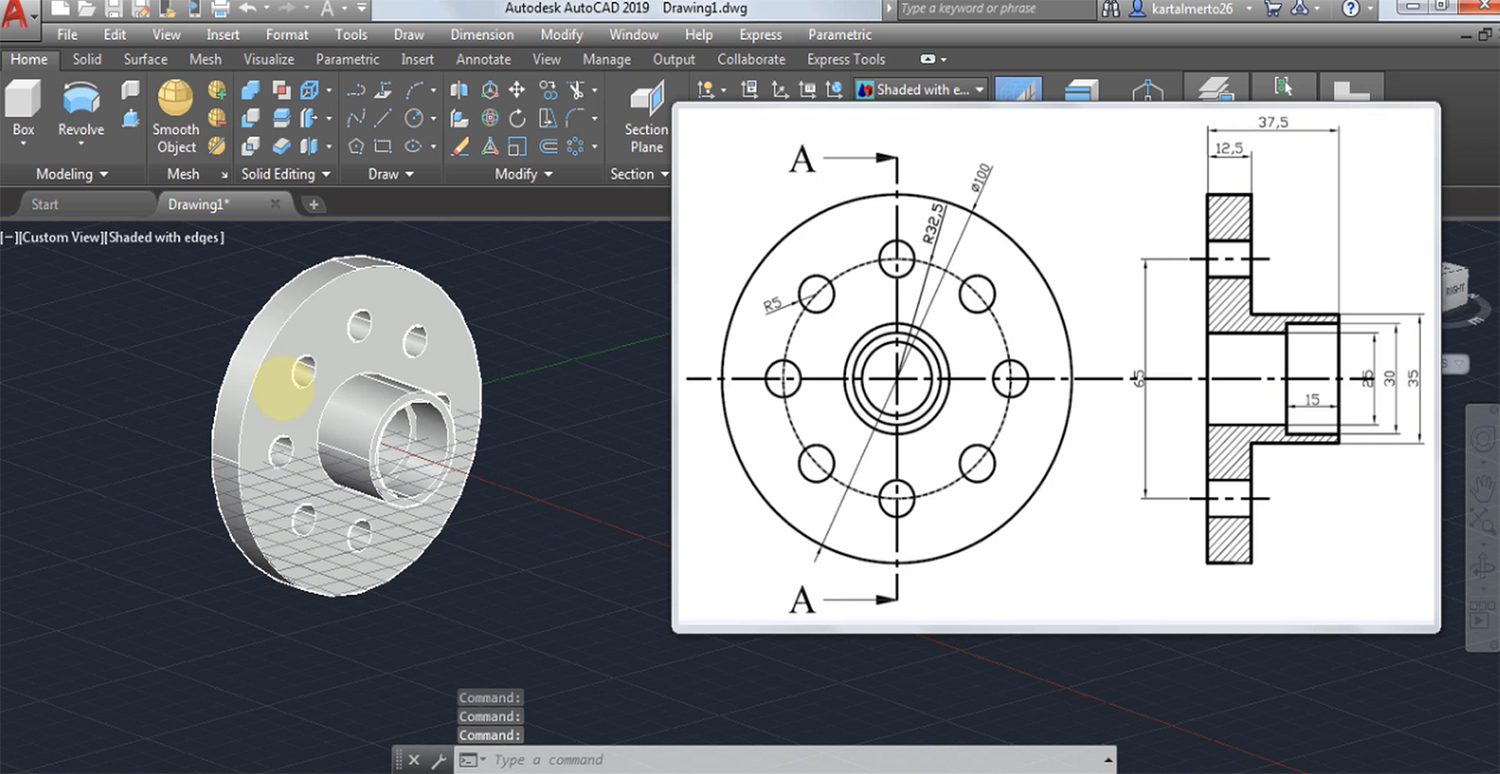Select the Move tool in Modify

pyautogui.click(x=517, y=90)
